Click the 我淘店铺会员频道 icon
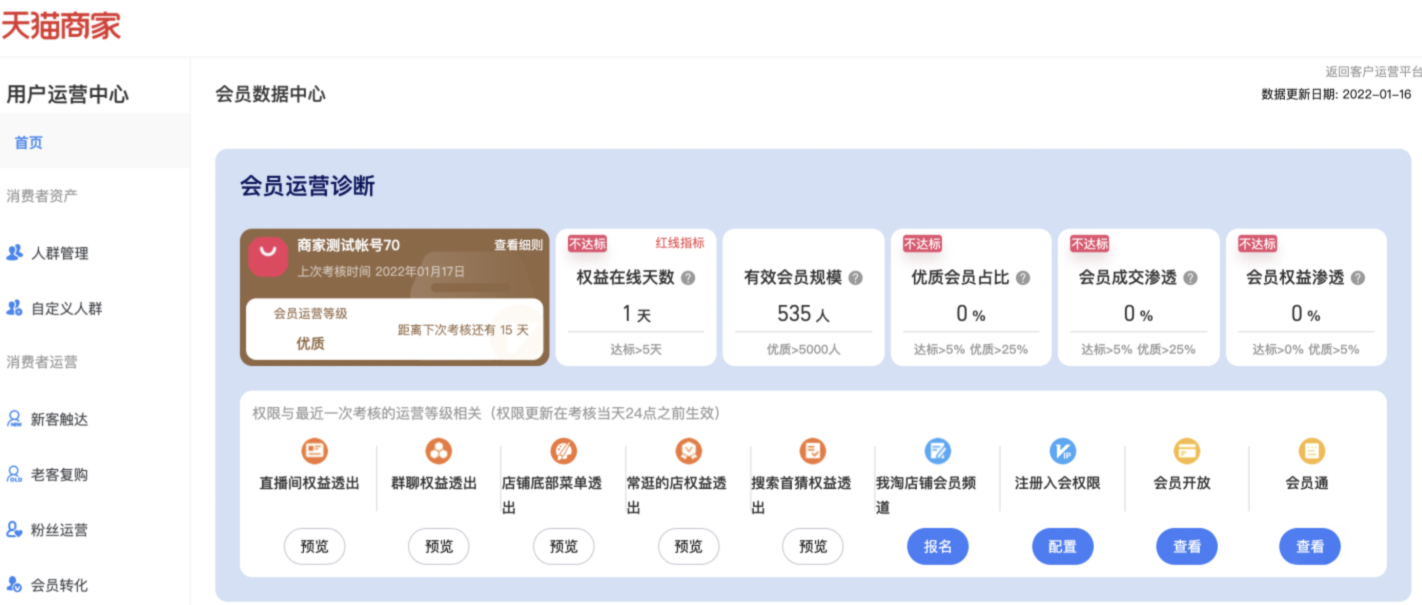Viewport: 1422px width, 605px height. (x=938, y=452)
